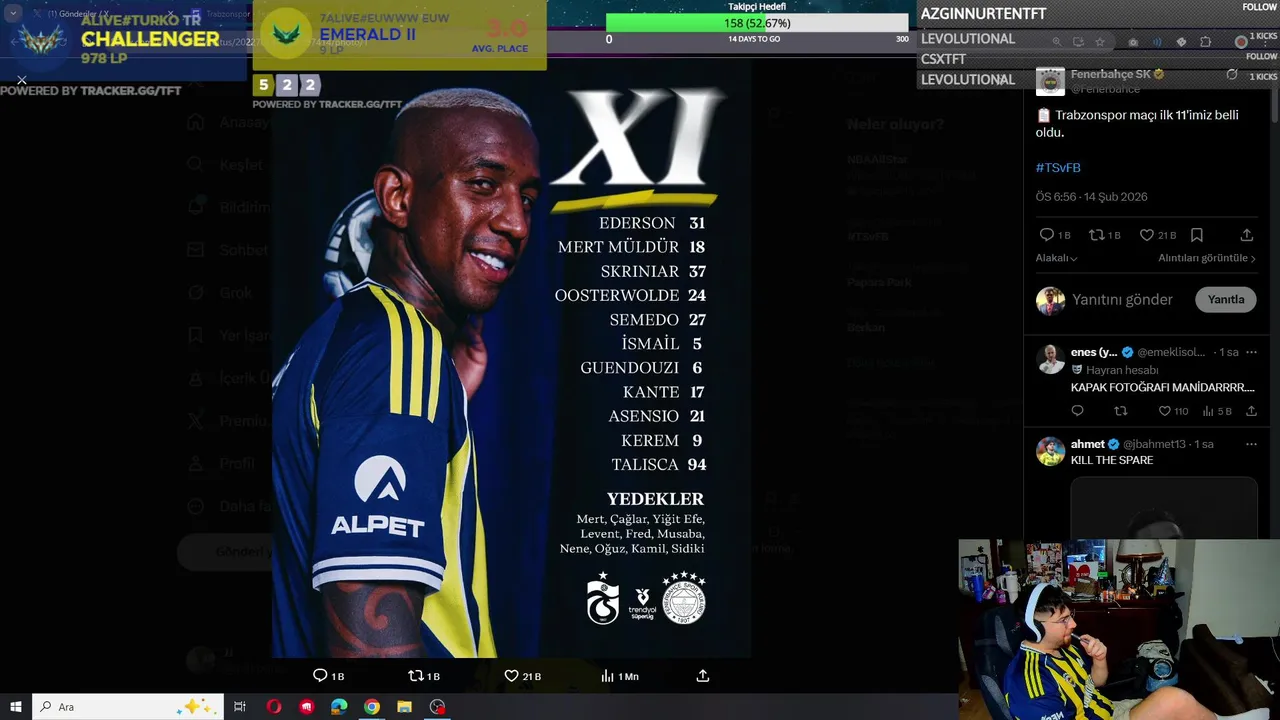Open the @emeklisol... handle

pyautogui.click(x=1173, y=352)
